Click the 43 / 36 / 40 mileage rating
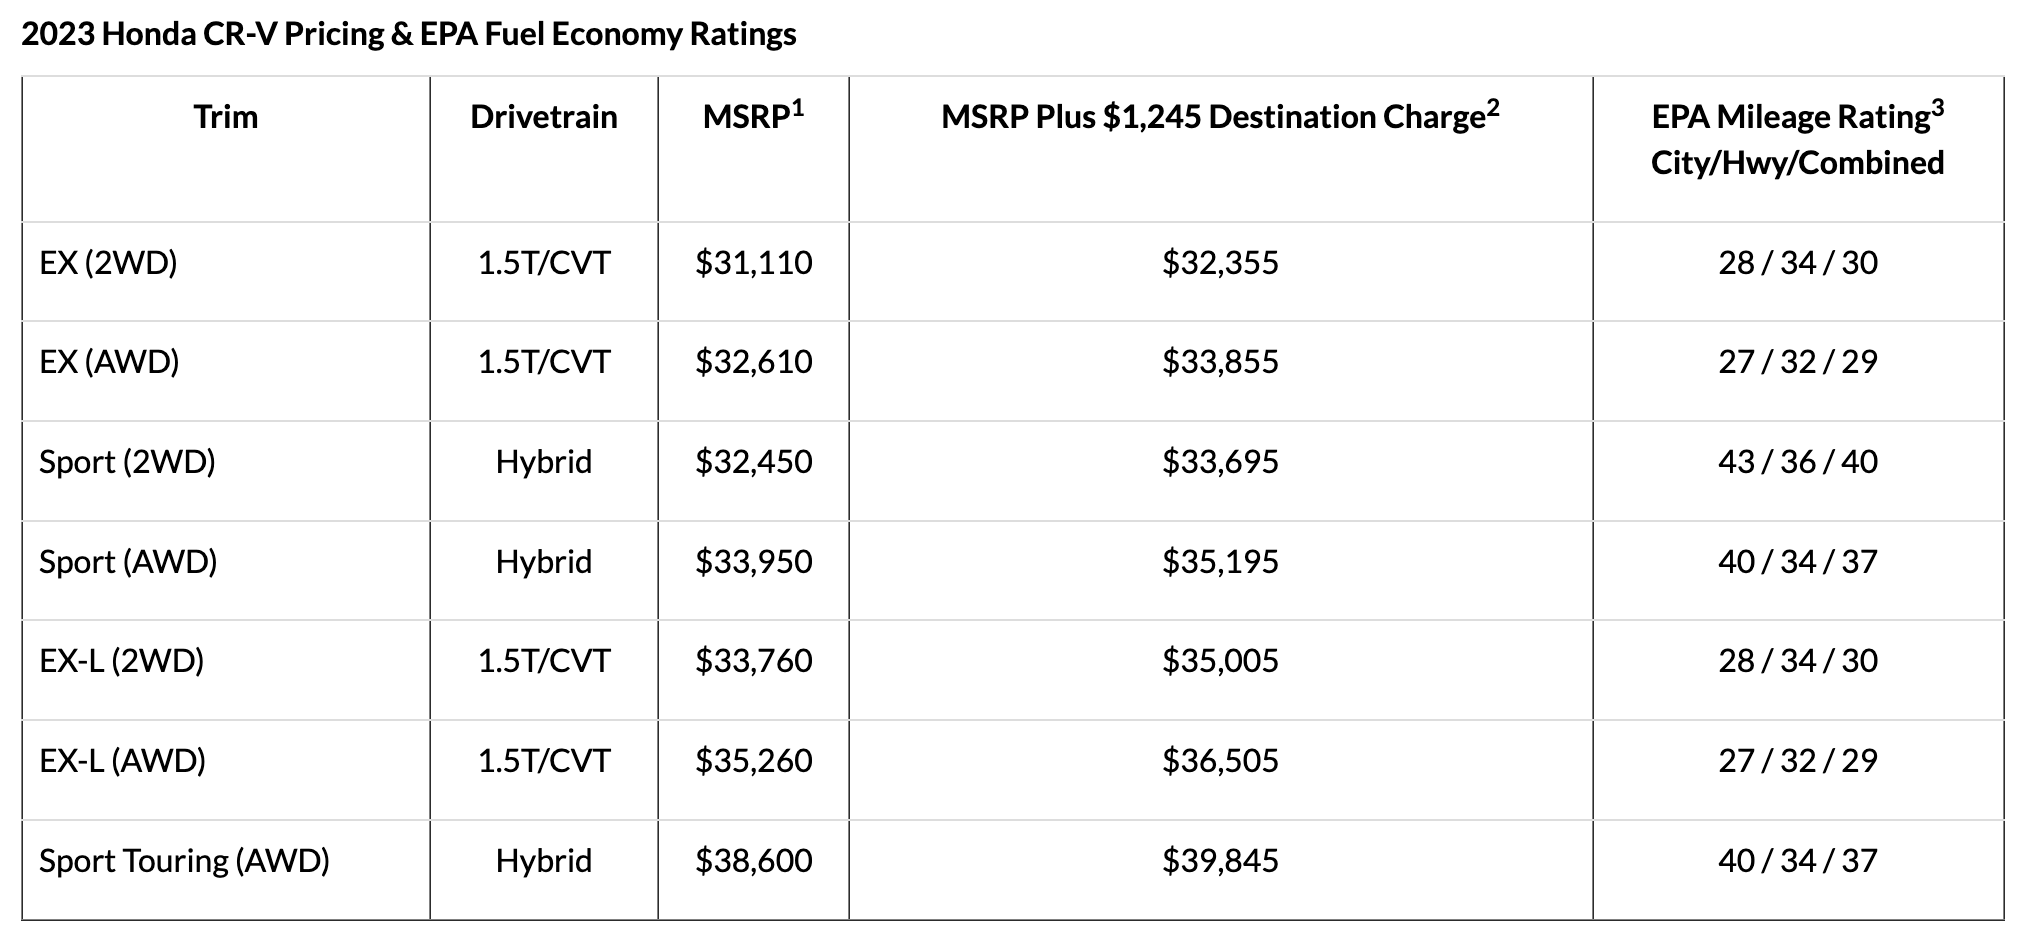 click(x=1798, y=461)
